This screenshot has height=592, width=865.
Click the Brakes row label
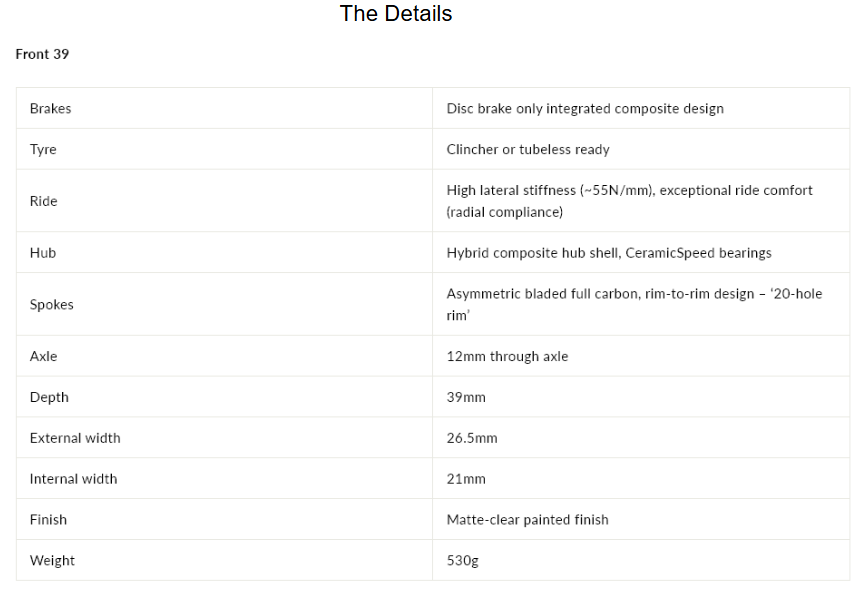tap(51, 109)
